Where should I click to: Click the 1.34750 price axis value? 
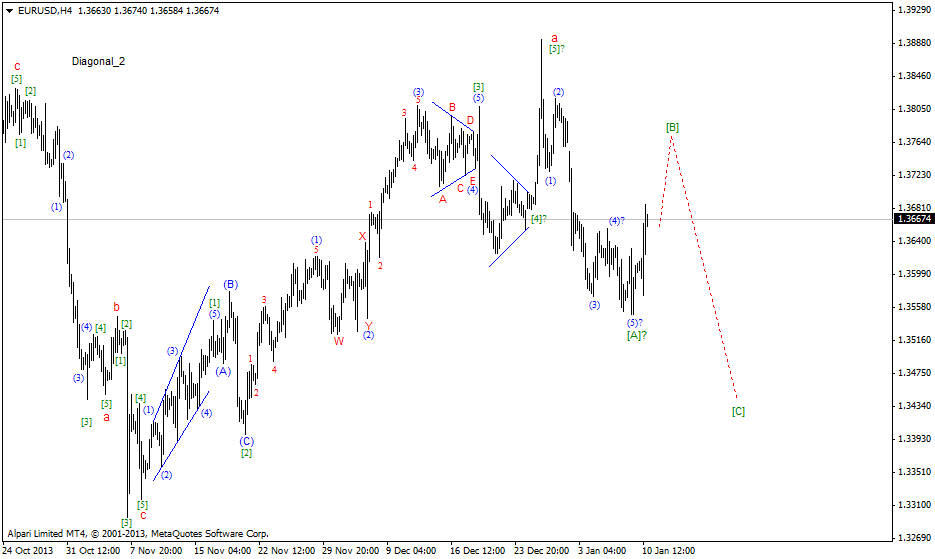[x=914, y=373]
